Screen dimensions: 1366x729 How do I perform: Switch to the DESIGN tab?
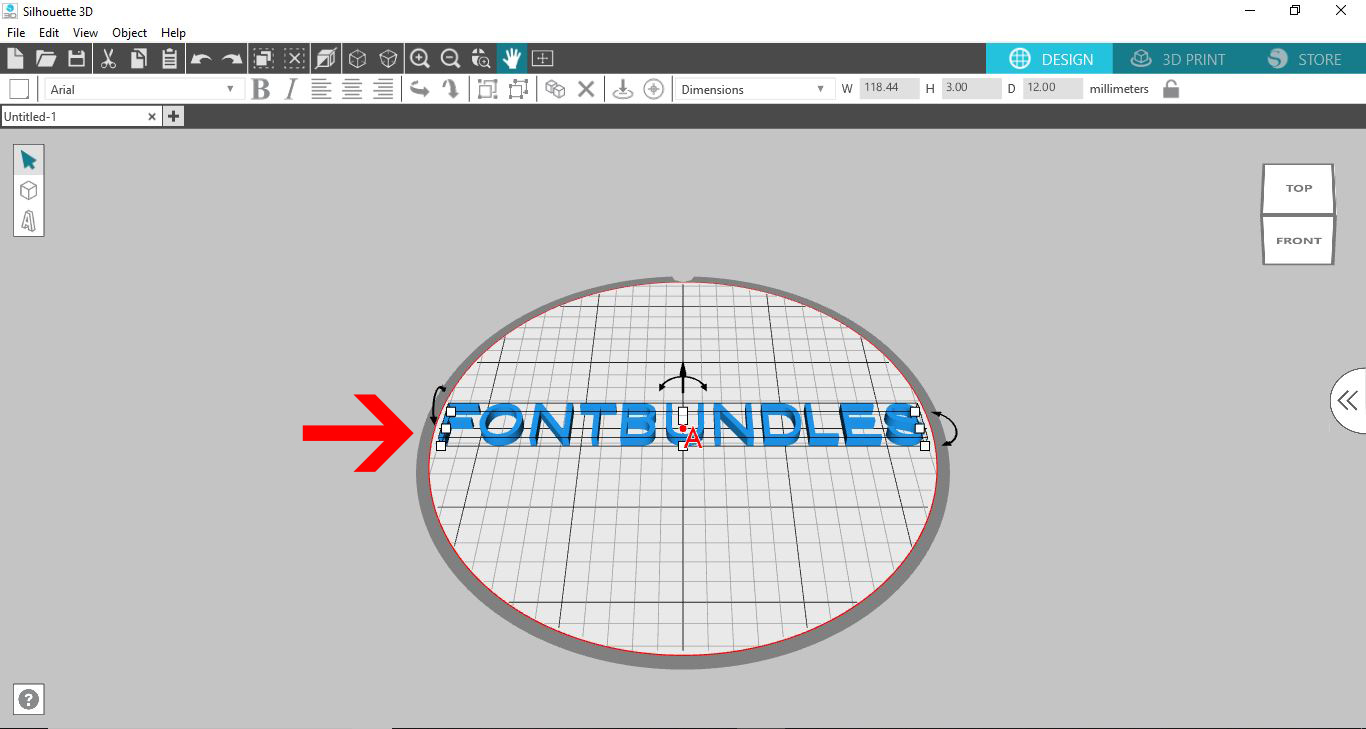coord(1050,59)
